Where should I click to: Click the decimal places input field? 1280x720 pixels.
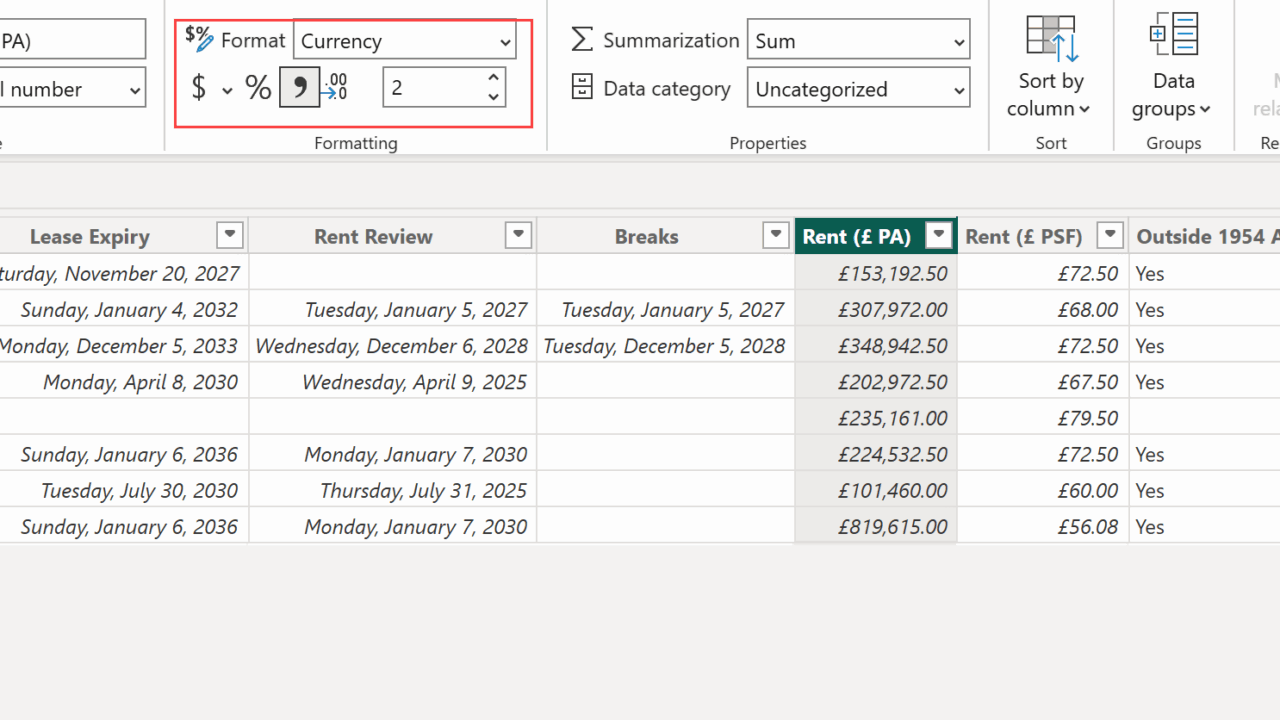(432, 88)
